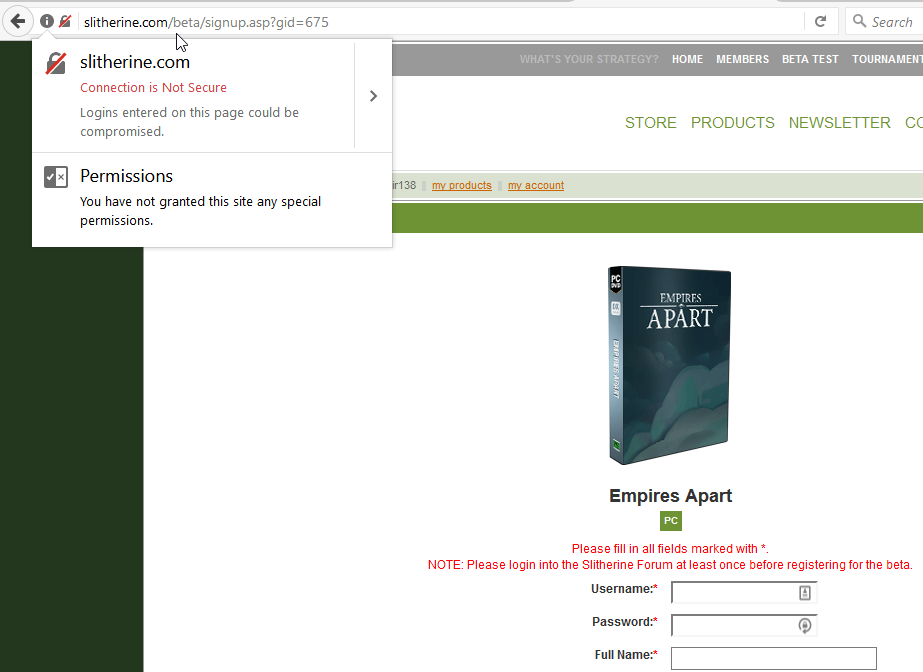Click the 'Username:*' field label
Viewport: 923px width, 672px height.
pyautogui.click(x=624, y=588)
